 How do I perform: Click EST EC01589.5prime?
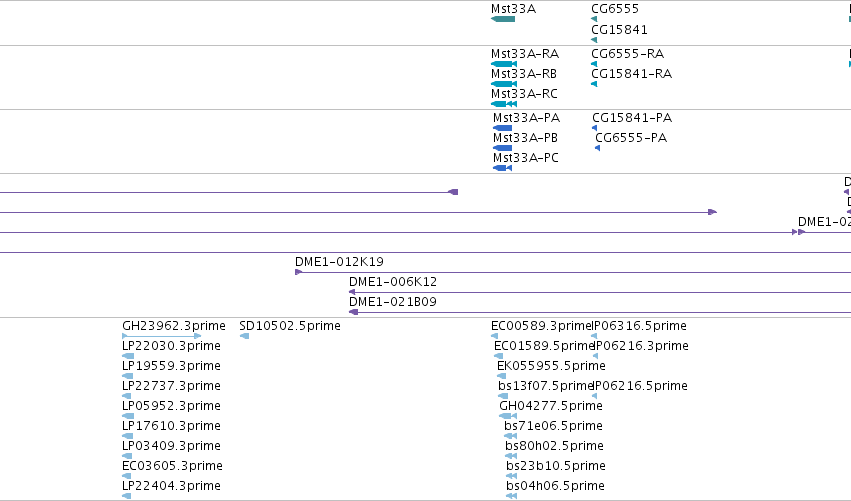click(x=544, y=346)
